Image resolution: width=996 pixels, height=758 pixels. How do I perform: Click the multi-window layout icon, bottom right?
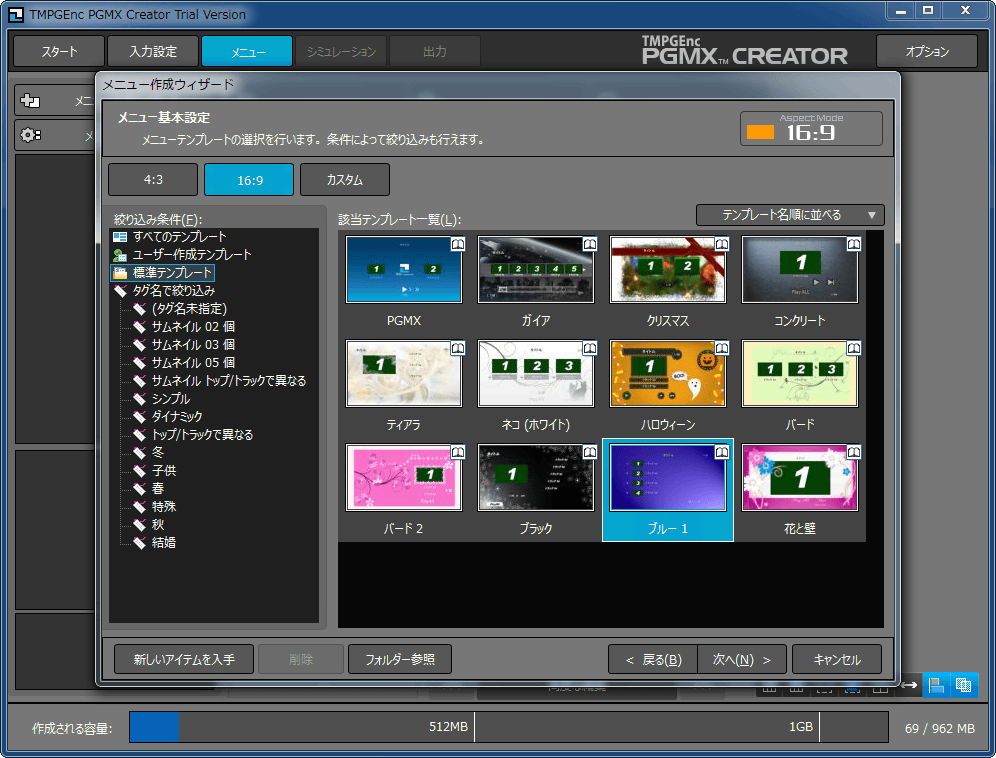pos(964,685)
